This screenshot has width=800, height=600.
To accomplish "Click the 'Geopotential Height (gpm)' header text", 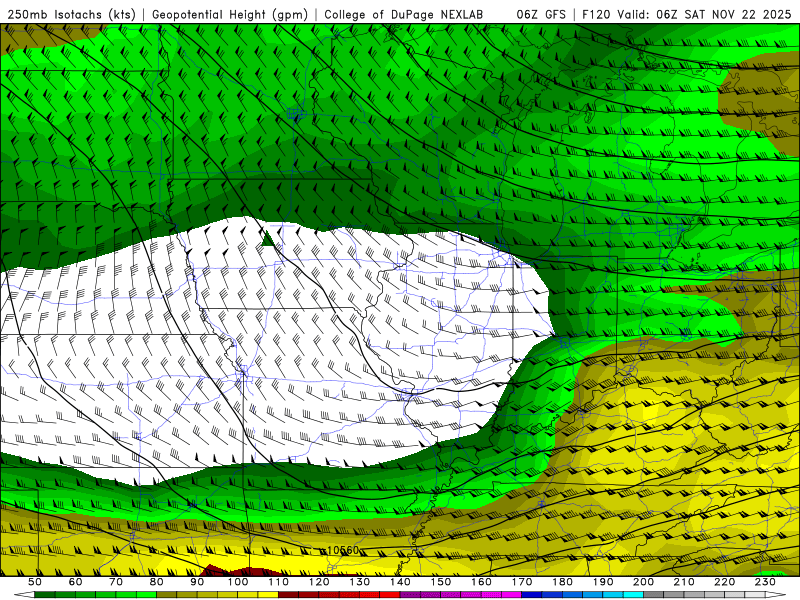I will pos(230,14).
